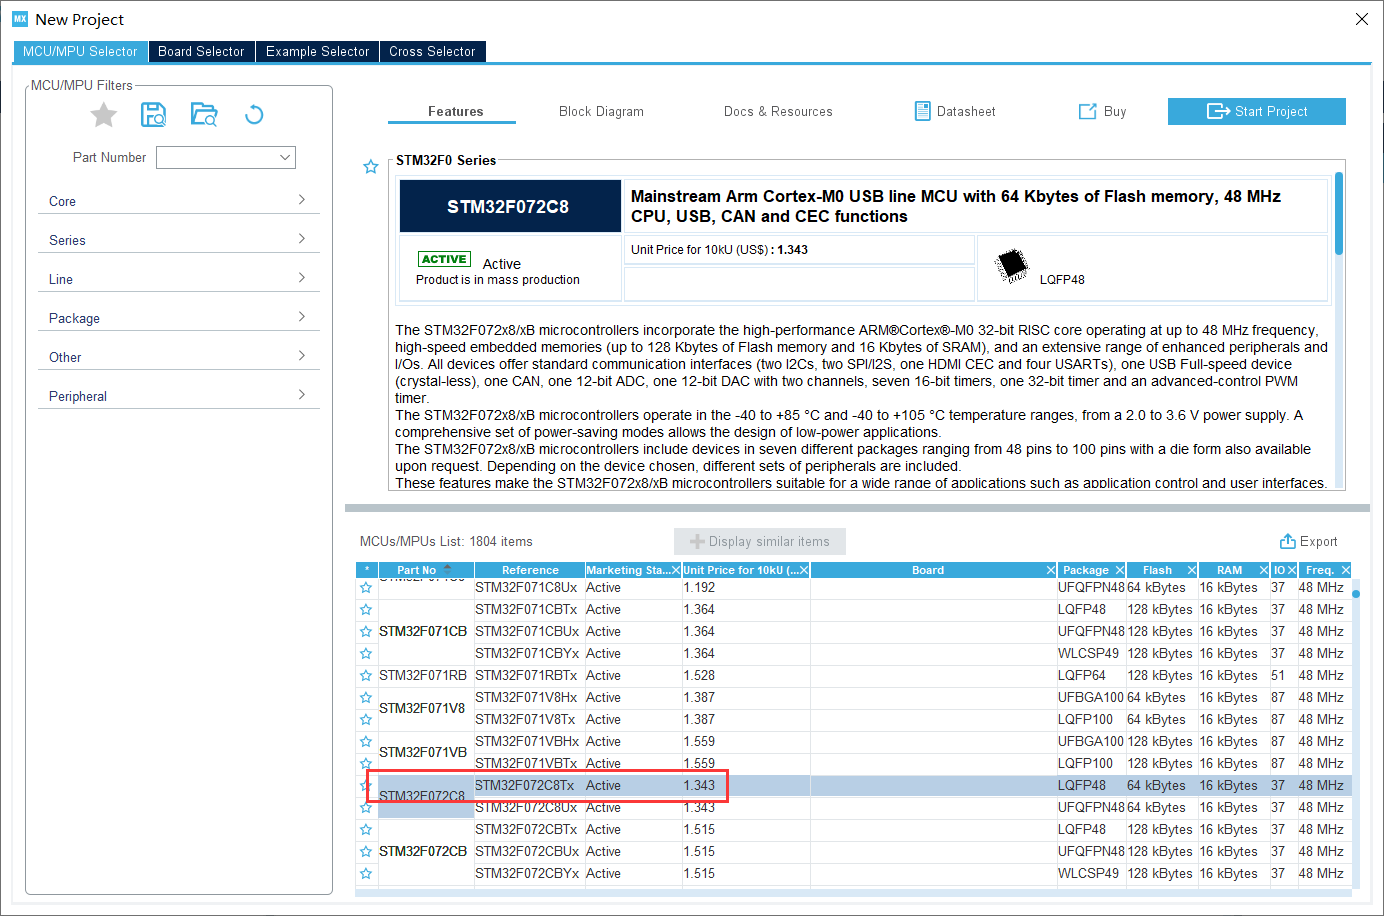The image size is (1384, 916).
Task: Toggle favorite star for STM32F071CBUx row
Action: (366, 632)
